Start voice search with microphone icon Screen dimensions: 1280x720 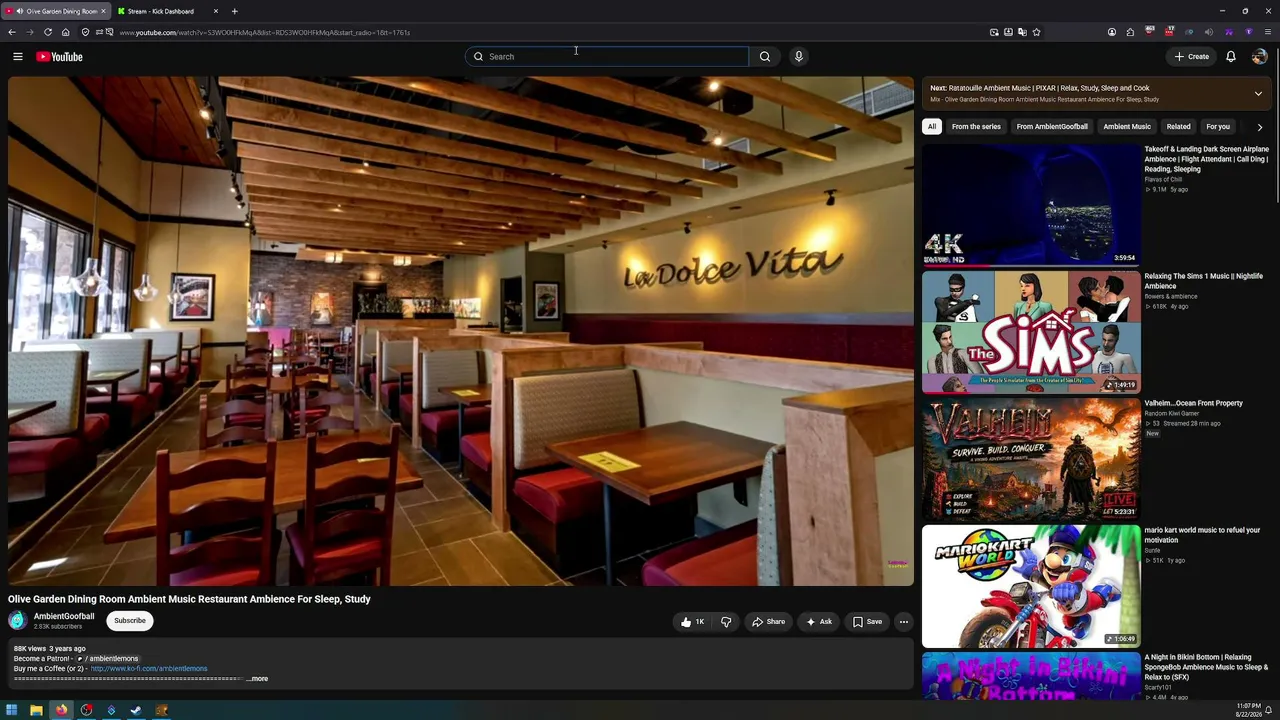[x=798, y=57]
